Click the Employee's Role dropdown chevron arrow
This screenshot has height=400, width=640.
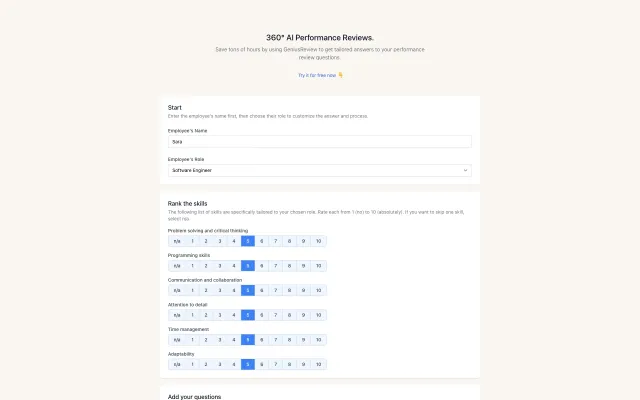tap(465, 170)
